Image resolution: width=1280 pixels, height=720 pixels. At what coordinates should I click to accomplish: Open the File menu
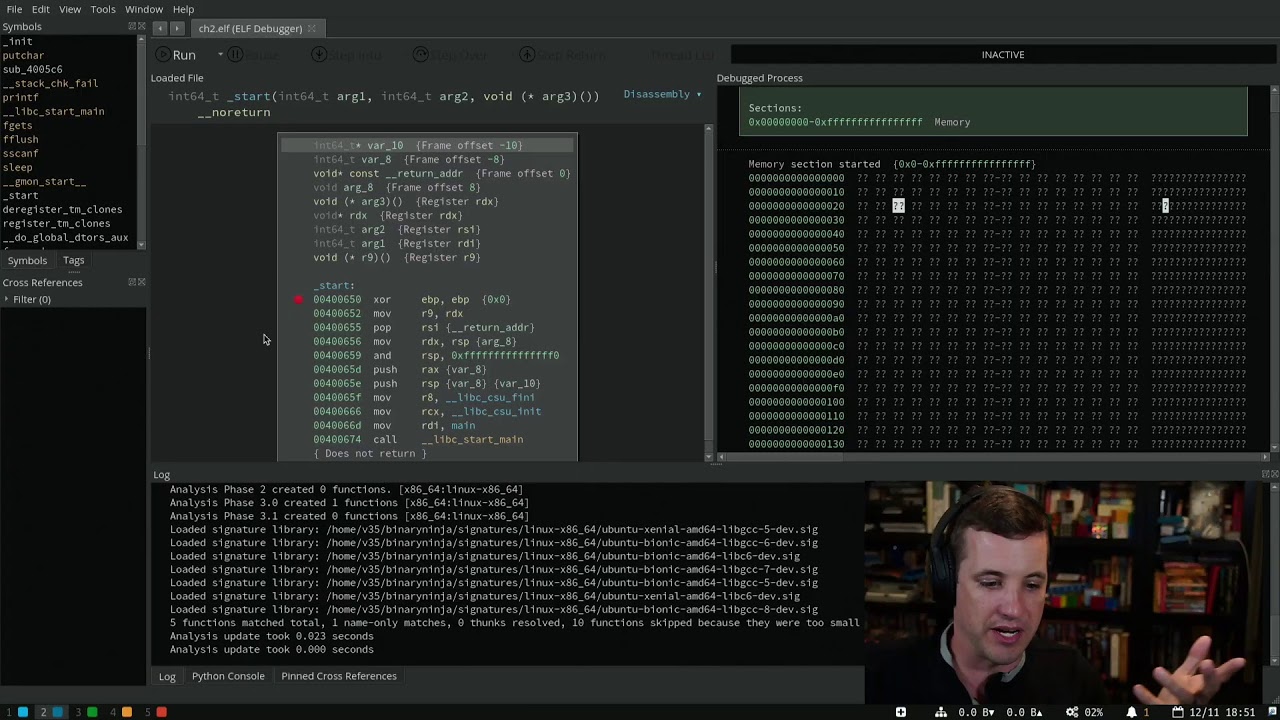14,9
